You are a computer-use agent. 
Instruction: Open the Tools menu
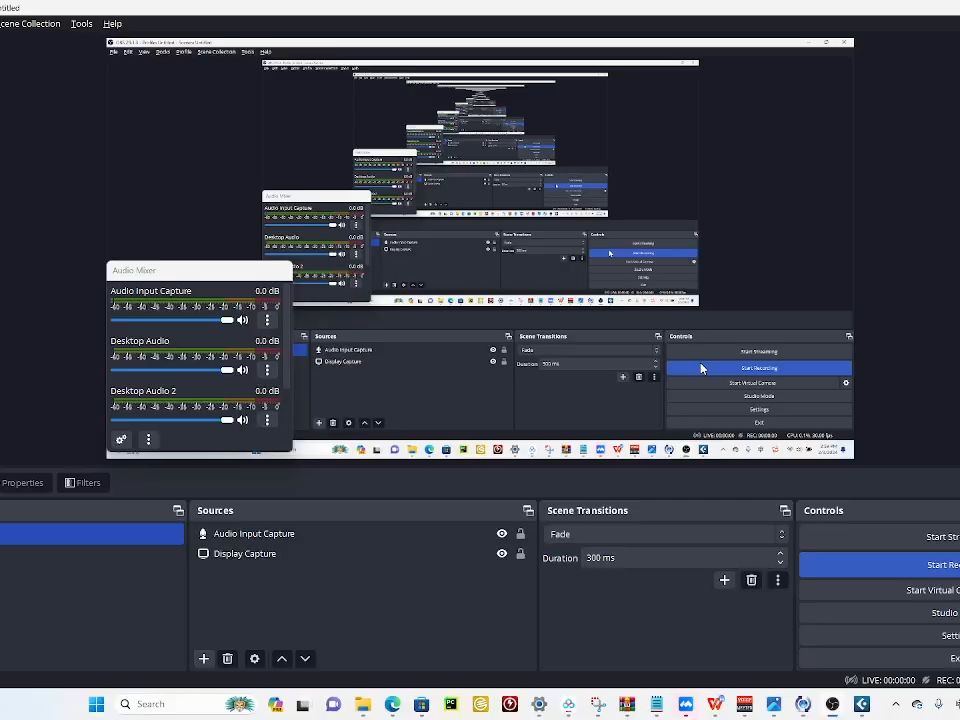81,24
